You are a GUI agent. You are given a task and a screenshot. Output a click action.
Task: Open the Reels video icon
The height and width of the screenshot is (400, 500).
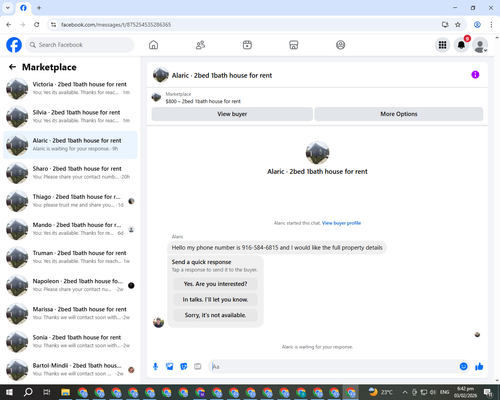[x=247, y=45]
